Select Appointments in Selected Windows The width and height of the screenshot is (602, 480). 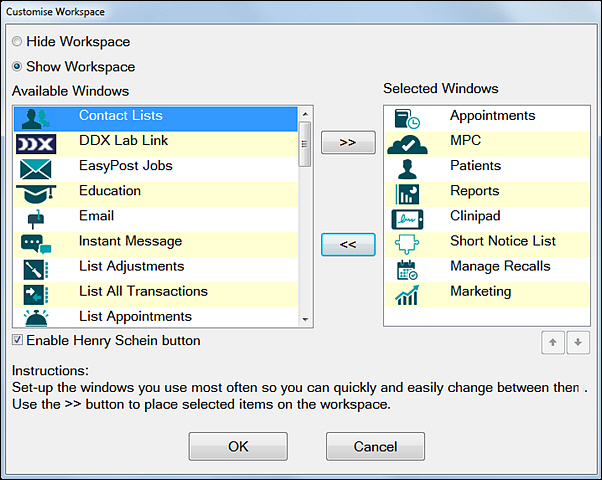pyautogui.click(x=487, y=119)
